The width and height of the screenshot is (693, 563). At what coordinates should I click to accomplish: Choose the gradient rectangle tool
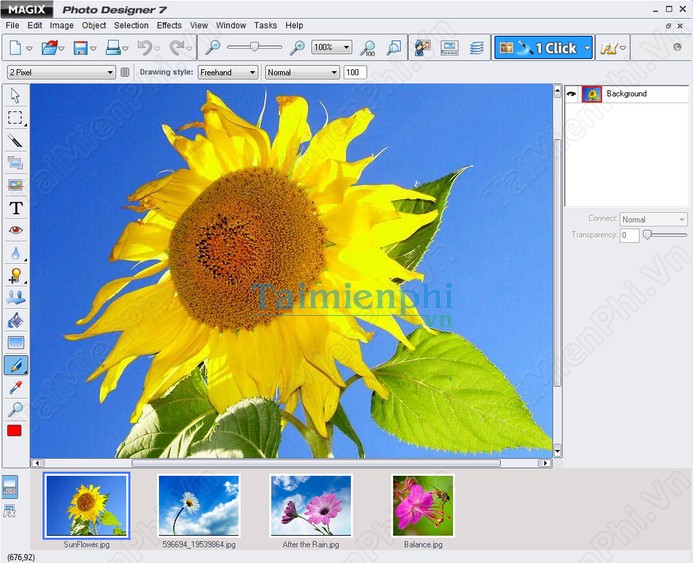point(15,342)
